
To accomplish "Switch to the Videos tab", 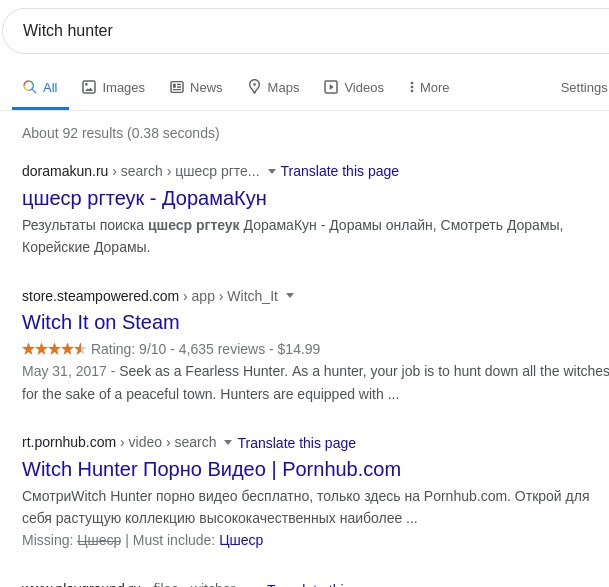I will coord(354,87).
